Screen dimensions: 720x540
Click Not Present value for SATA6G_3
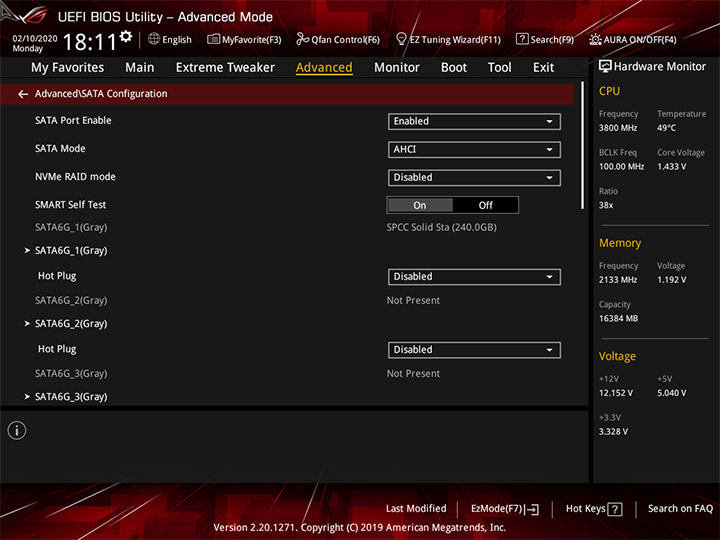[x=413, y=373]
